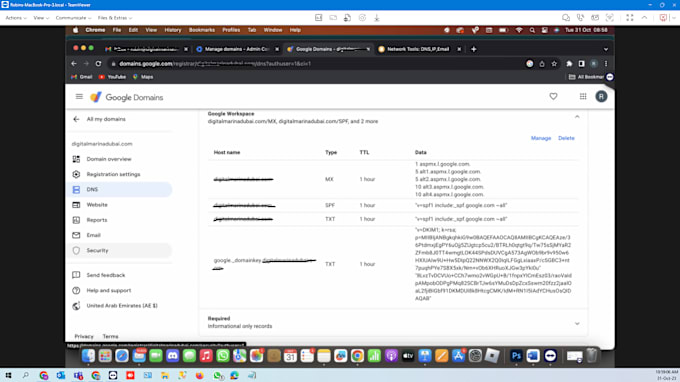
Task: Open Discord from the macOS dock
Action: 173,356
